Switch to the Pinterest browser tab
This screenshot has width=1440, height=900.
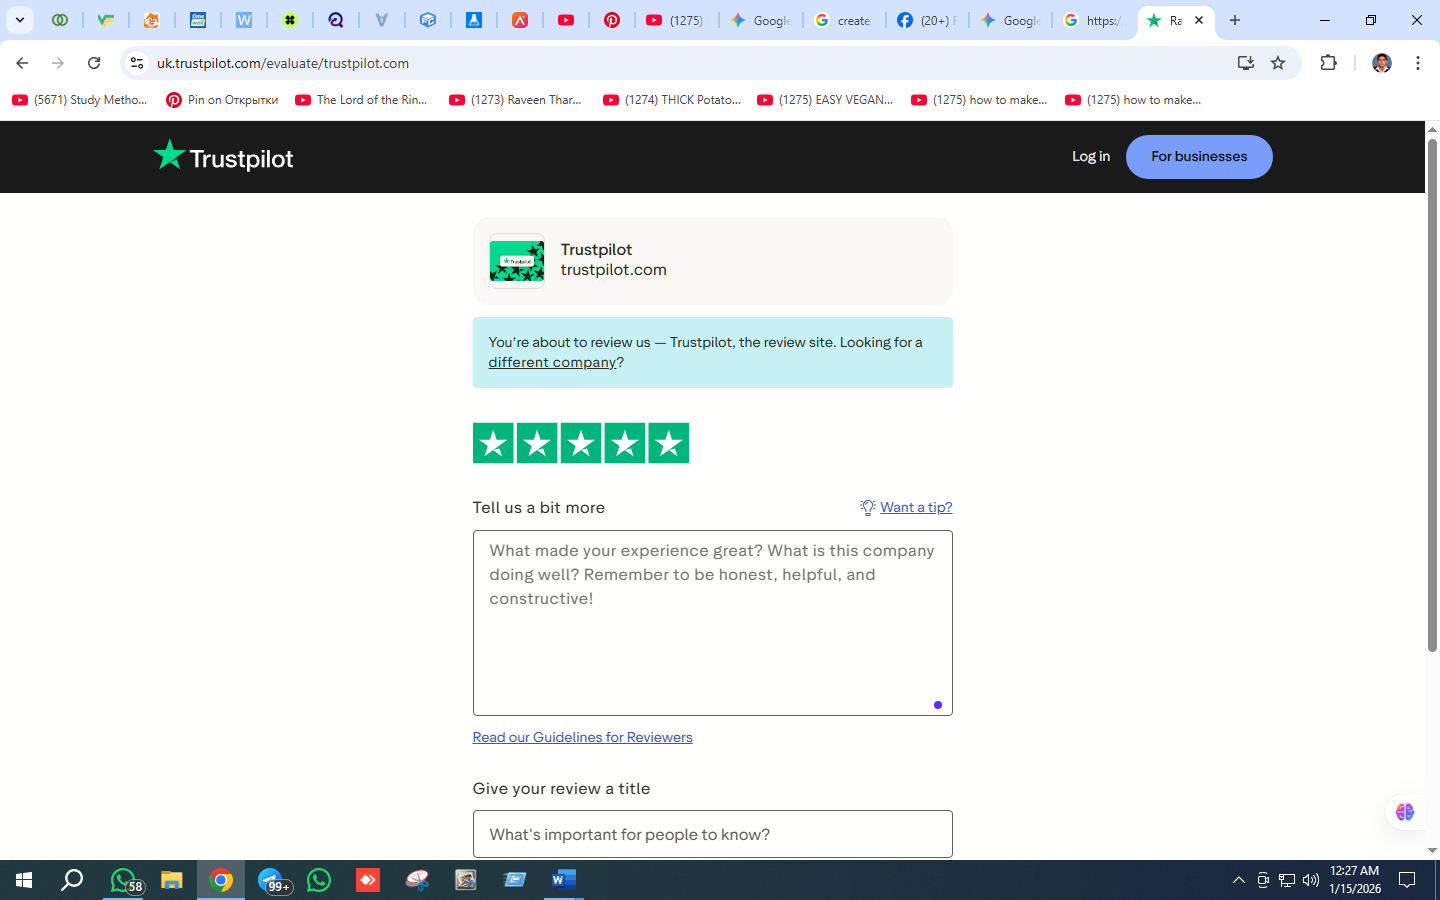tap(612, 20)
